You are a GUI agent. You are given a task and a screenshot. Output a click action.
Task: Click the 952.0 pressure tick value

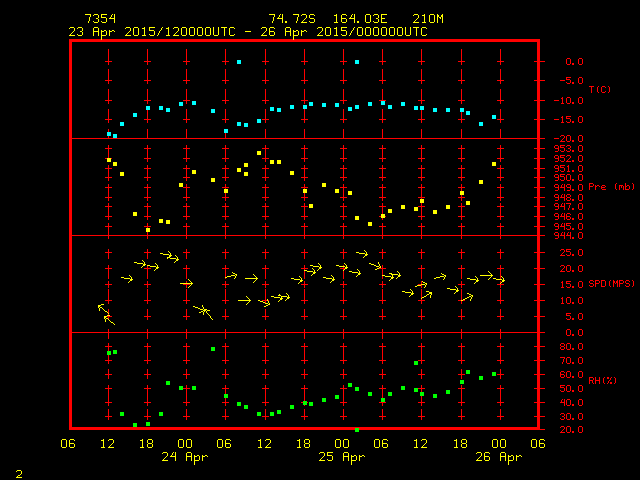(x=569, y=158)
